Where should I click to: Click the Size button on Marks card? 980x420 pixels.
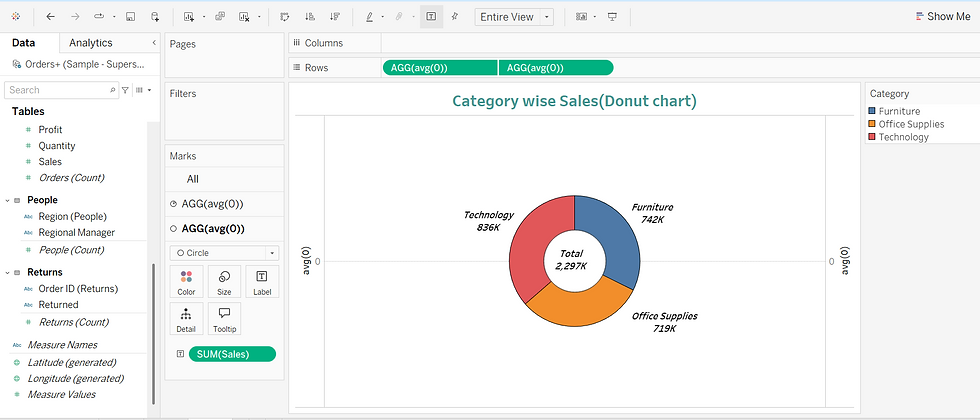click(224, 282)
